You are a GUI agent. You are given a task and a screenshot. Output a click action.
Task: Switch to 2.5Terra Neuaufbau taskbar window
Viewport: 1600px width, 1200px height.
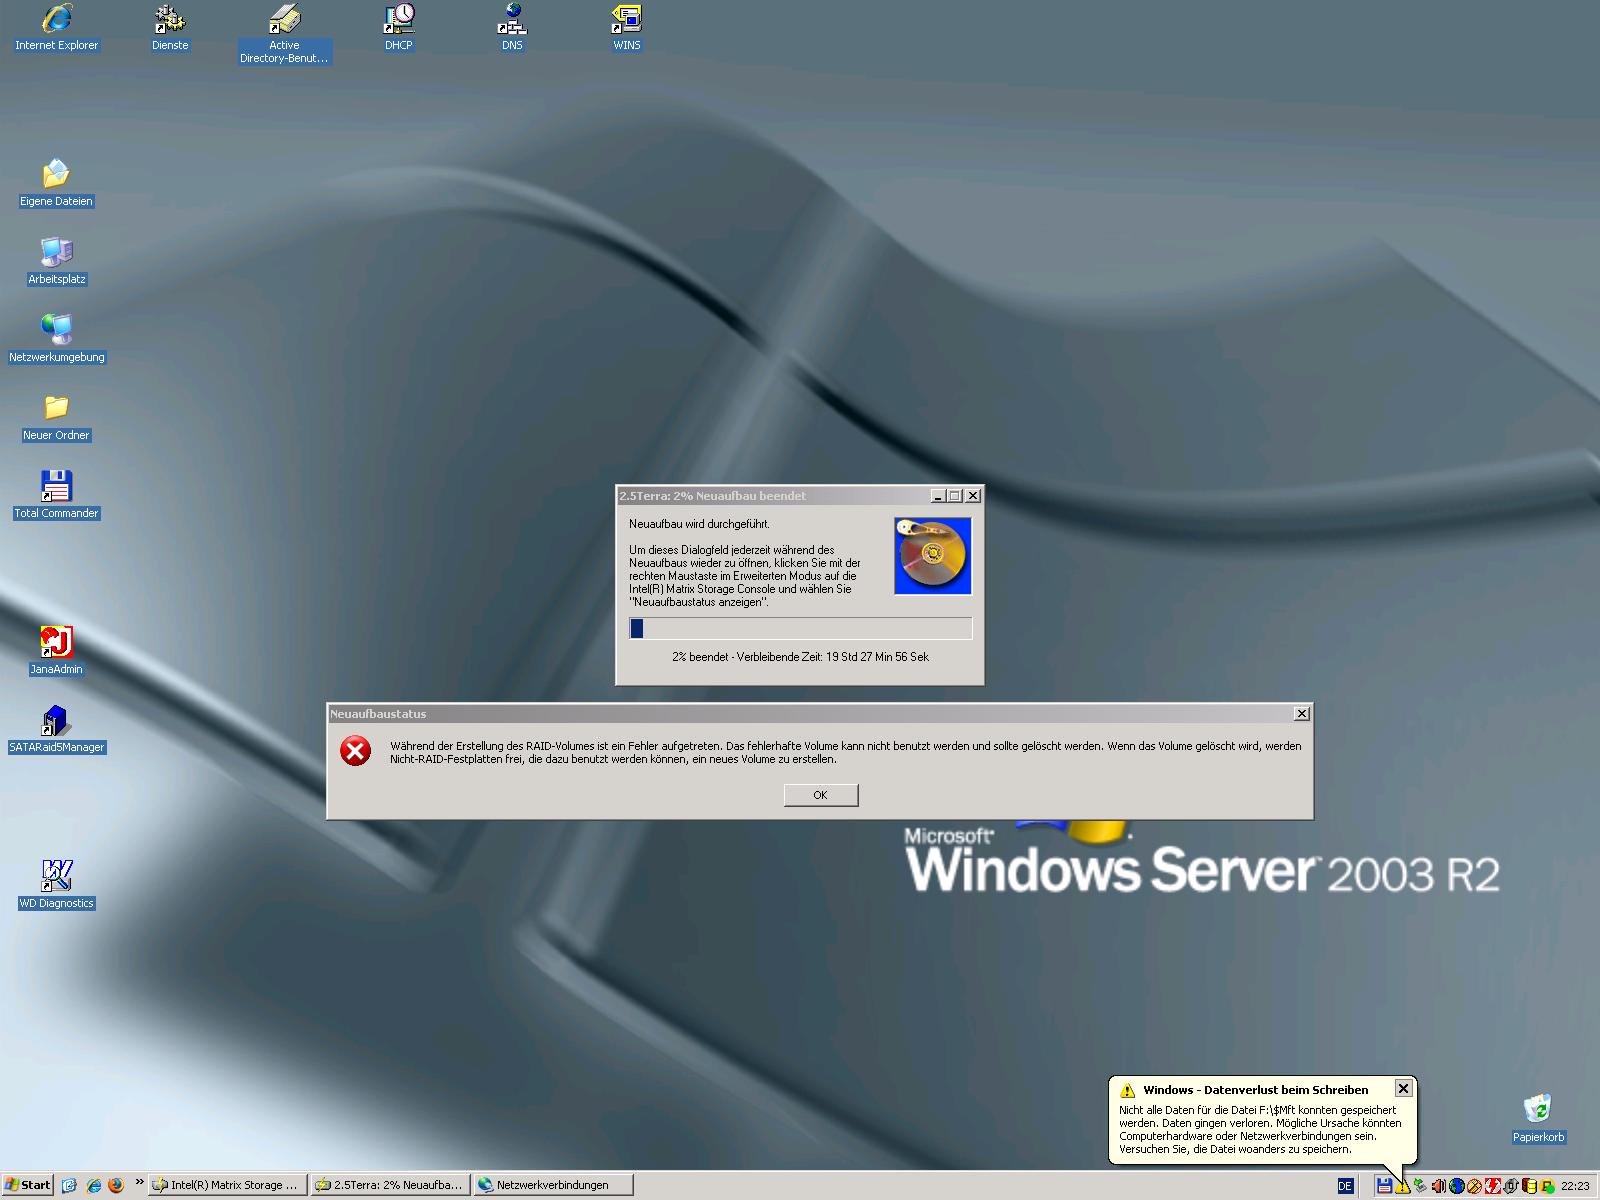389,1185
